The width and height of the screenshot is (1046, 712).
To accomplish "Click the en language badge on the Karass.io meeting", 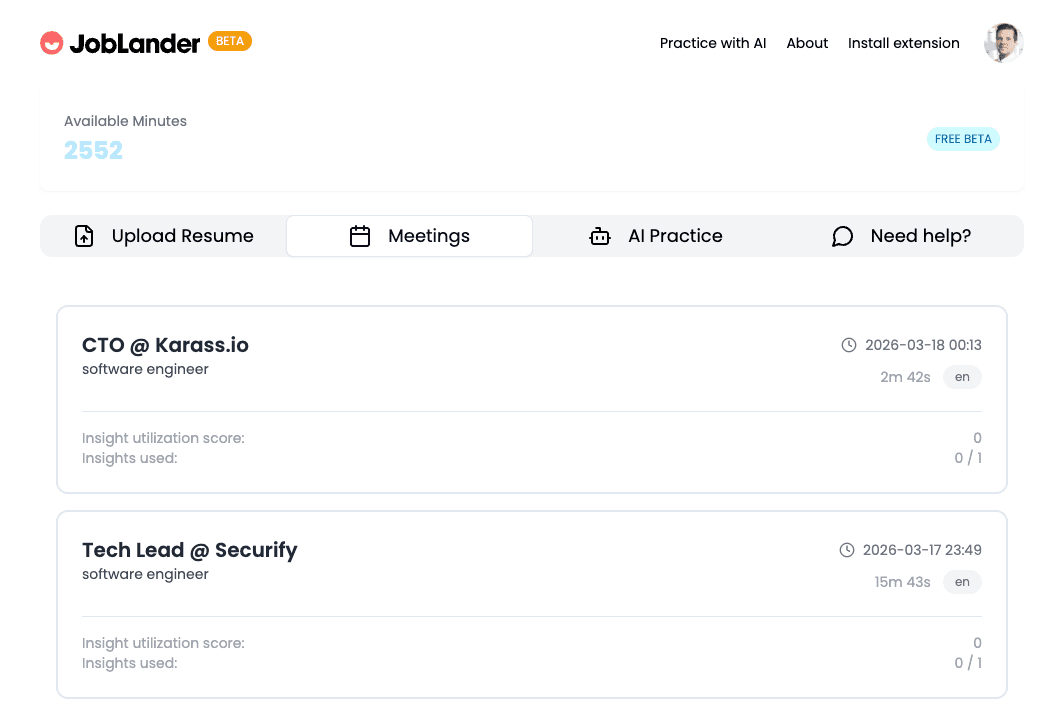I will (x=961, y=377).
